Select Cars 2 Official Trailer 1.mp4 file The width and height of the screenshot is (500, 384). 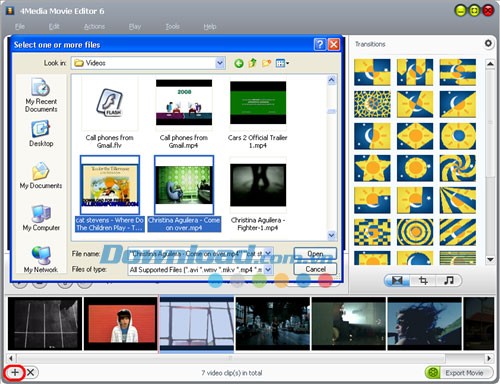tap(258, 113)
